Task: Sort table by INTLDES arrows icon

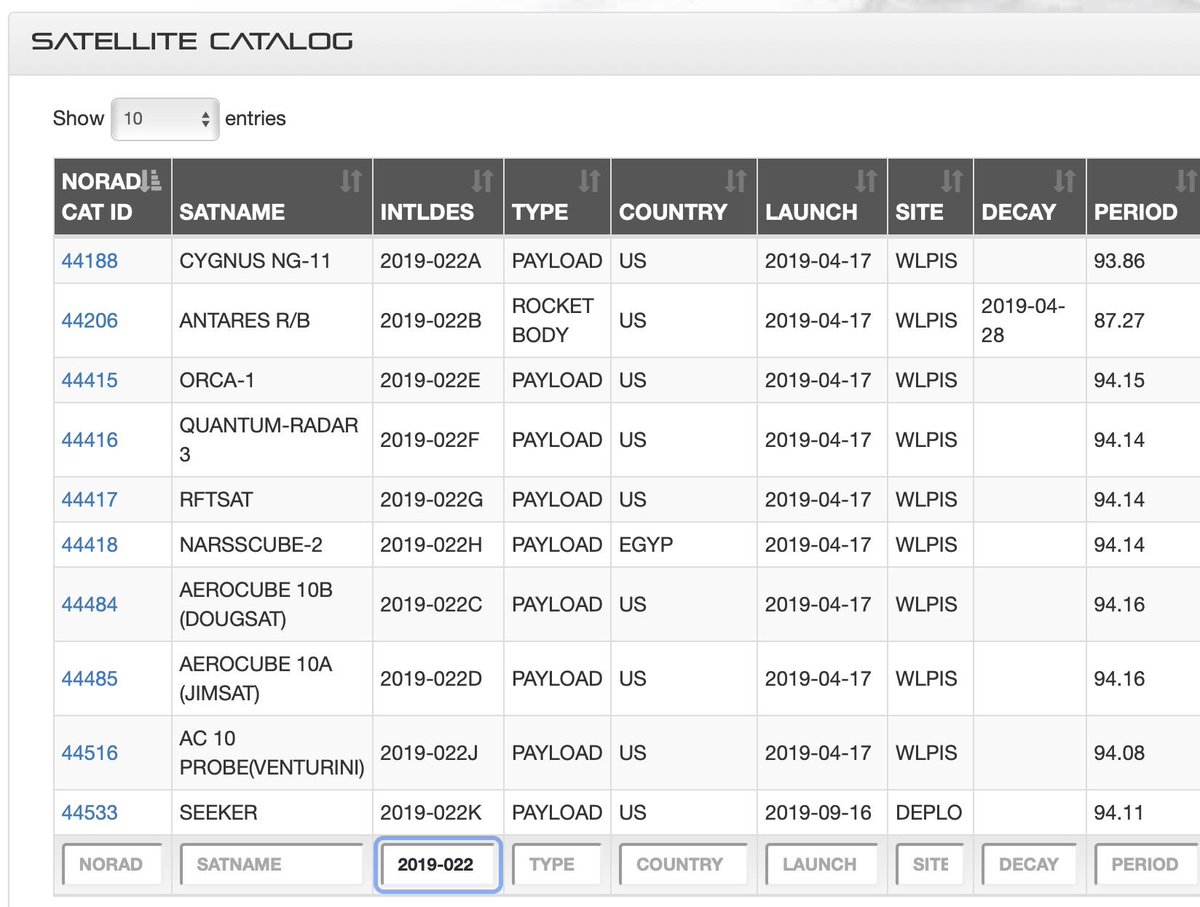Action: (x=482, y=181)
